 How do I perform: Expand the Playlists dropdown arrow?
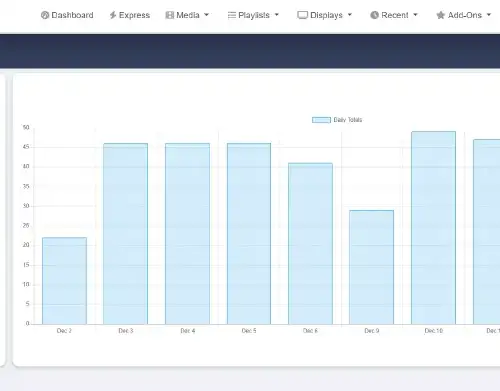tap(277, 15)
